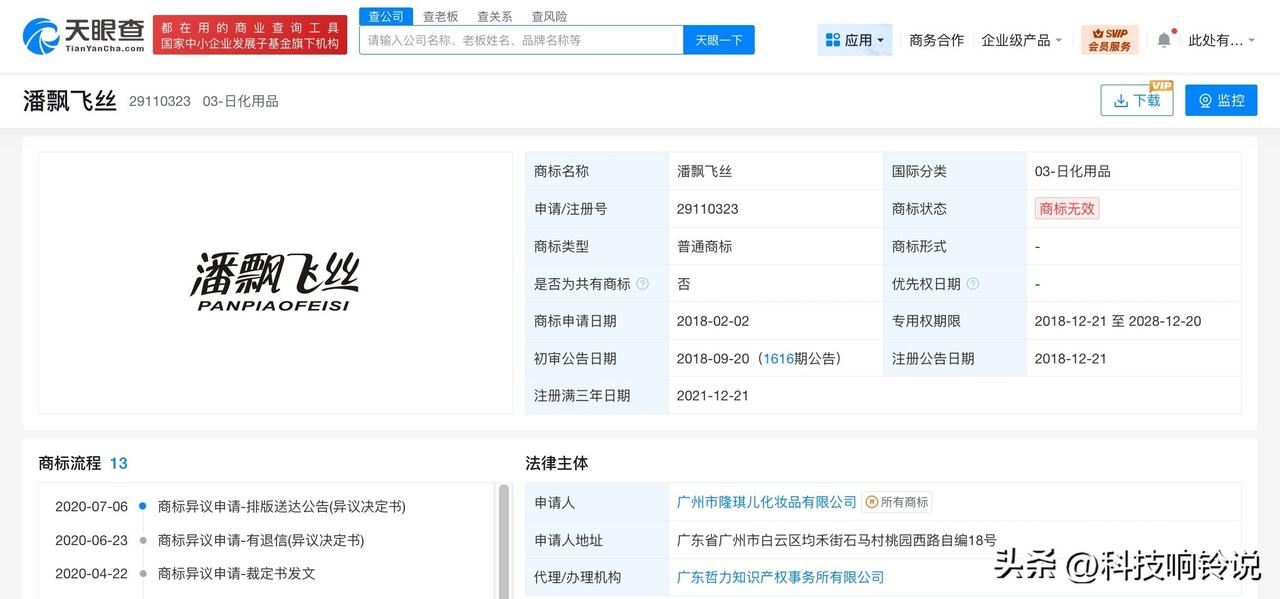Switch to the 查风险 search tab
This screenshot has height=599, width=1280.
pyautogui.click(x=549, y=16)
